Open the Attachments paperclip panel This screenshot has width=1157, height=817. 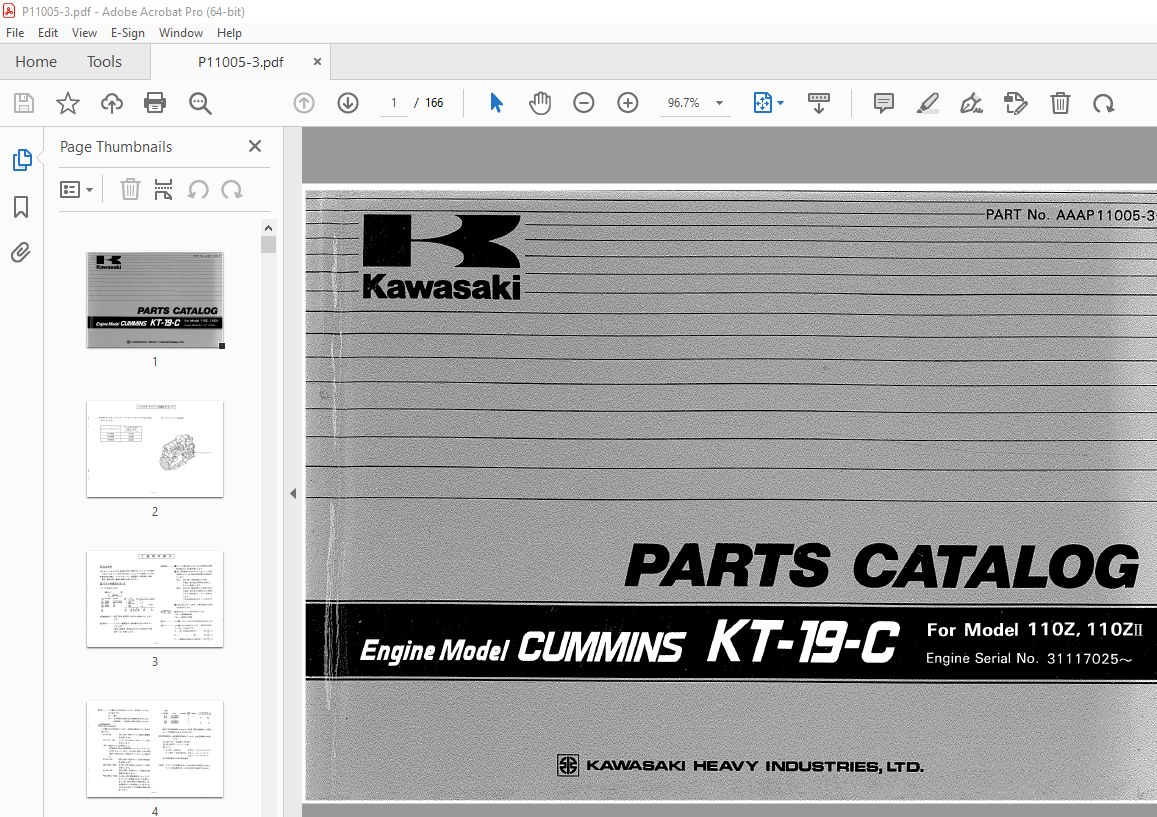point(21,253)
